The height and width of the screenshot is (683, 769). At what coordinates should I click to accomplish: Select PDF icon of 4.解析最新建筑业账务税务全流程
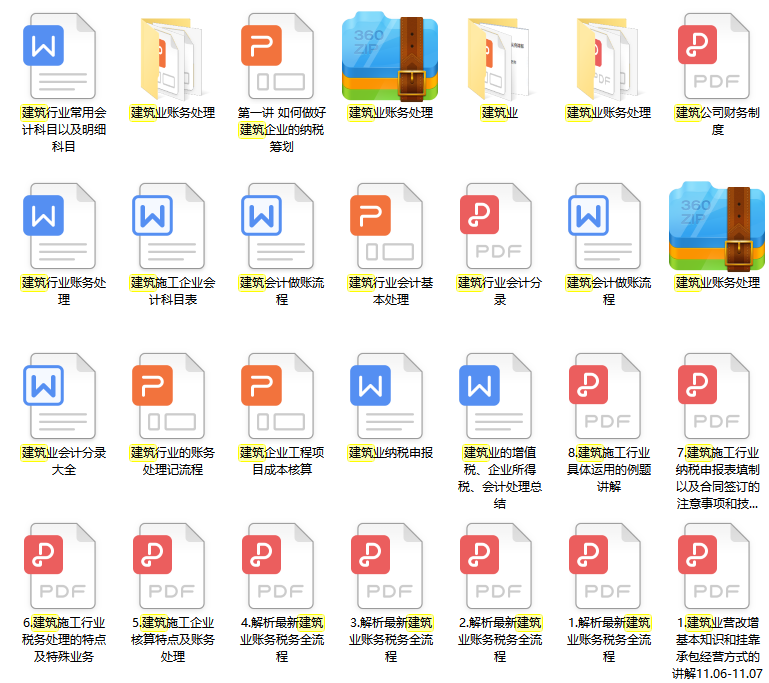pyautogui.click(x=278, y=566)
